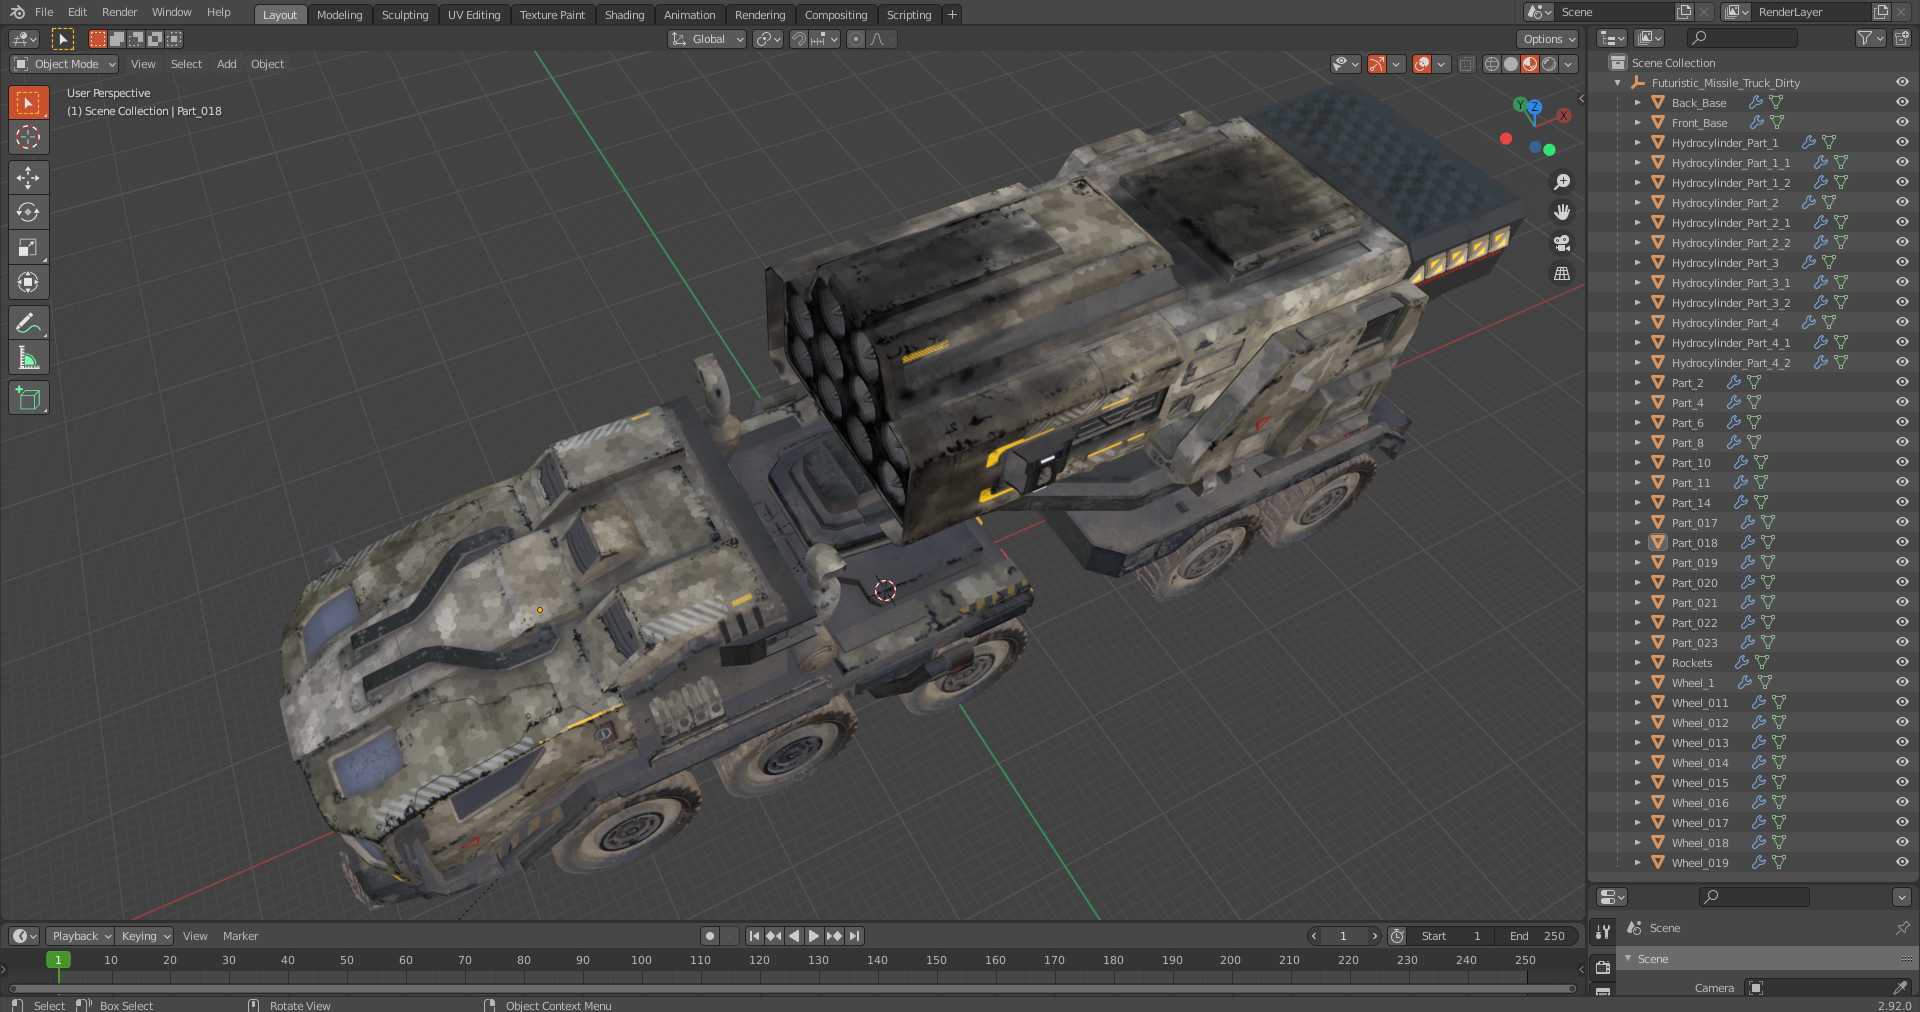Open the viewport View menu
This screenshot has width=1920, height=1012.
143,64
